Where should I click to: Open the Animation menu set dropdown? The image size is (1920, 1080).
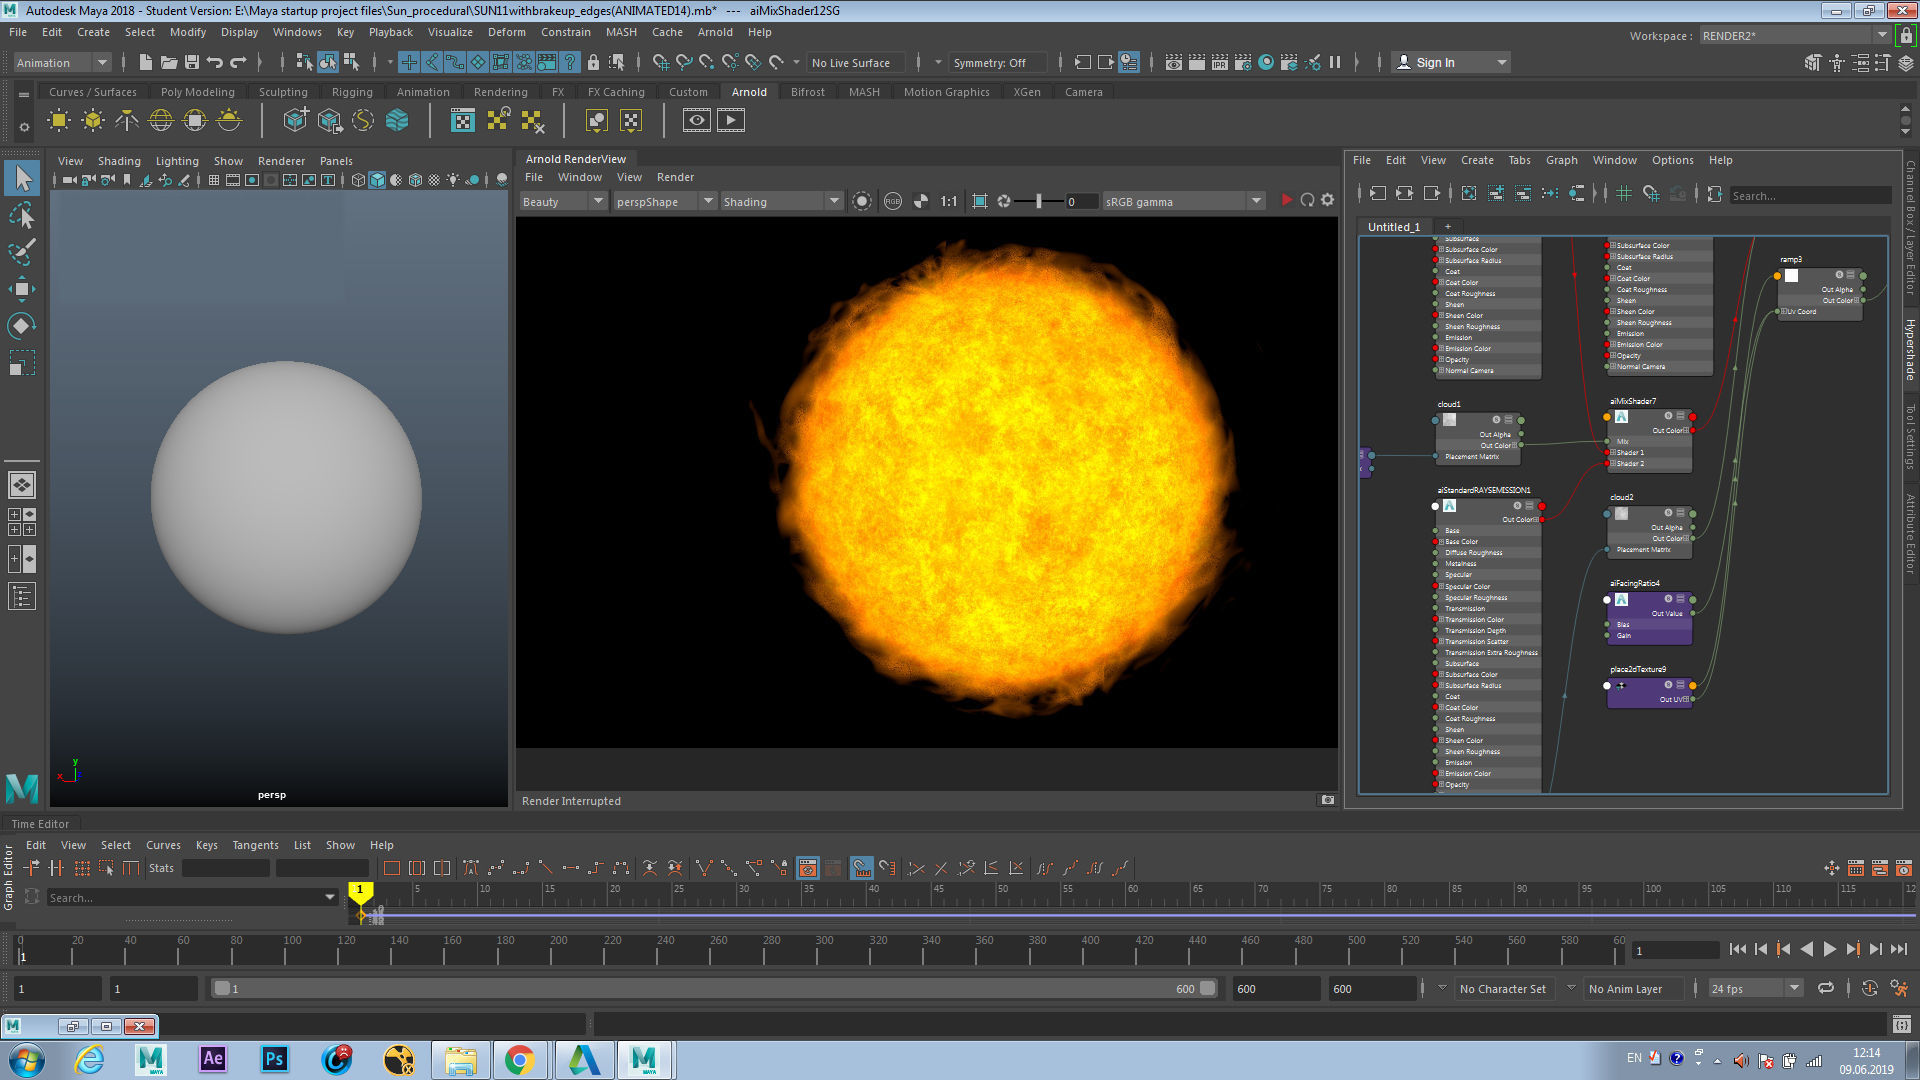click(x=62, y=62)
